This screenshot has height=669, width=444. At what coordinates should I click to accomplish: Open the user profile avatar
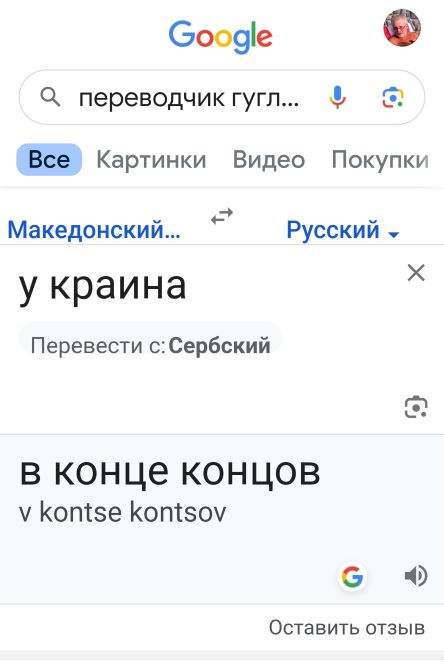point(402,28)
